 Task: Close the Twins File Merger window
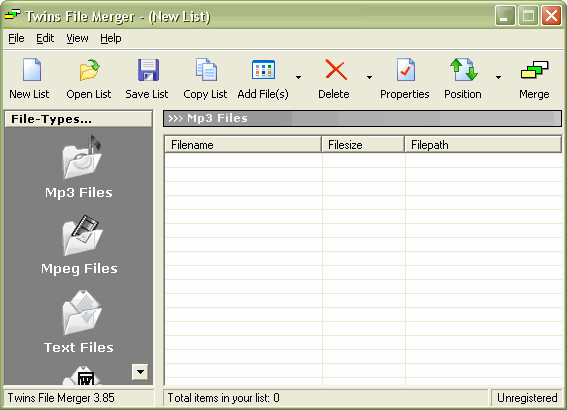(x=551, y=16)
